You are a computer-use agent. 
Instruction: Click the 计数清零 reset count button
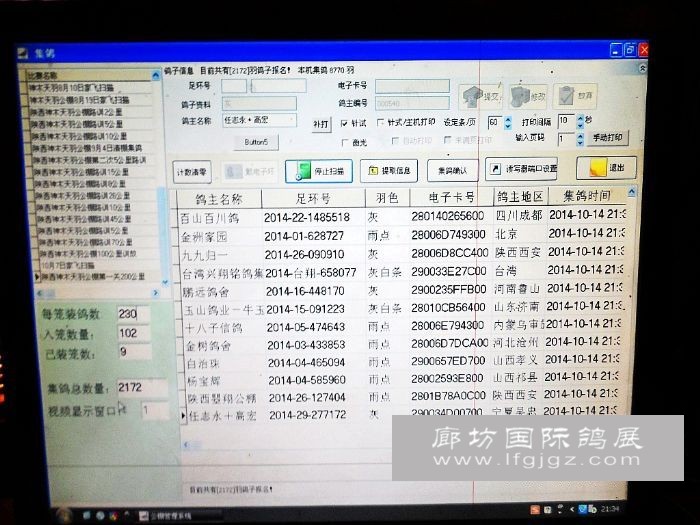coord(192,172)
